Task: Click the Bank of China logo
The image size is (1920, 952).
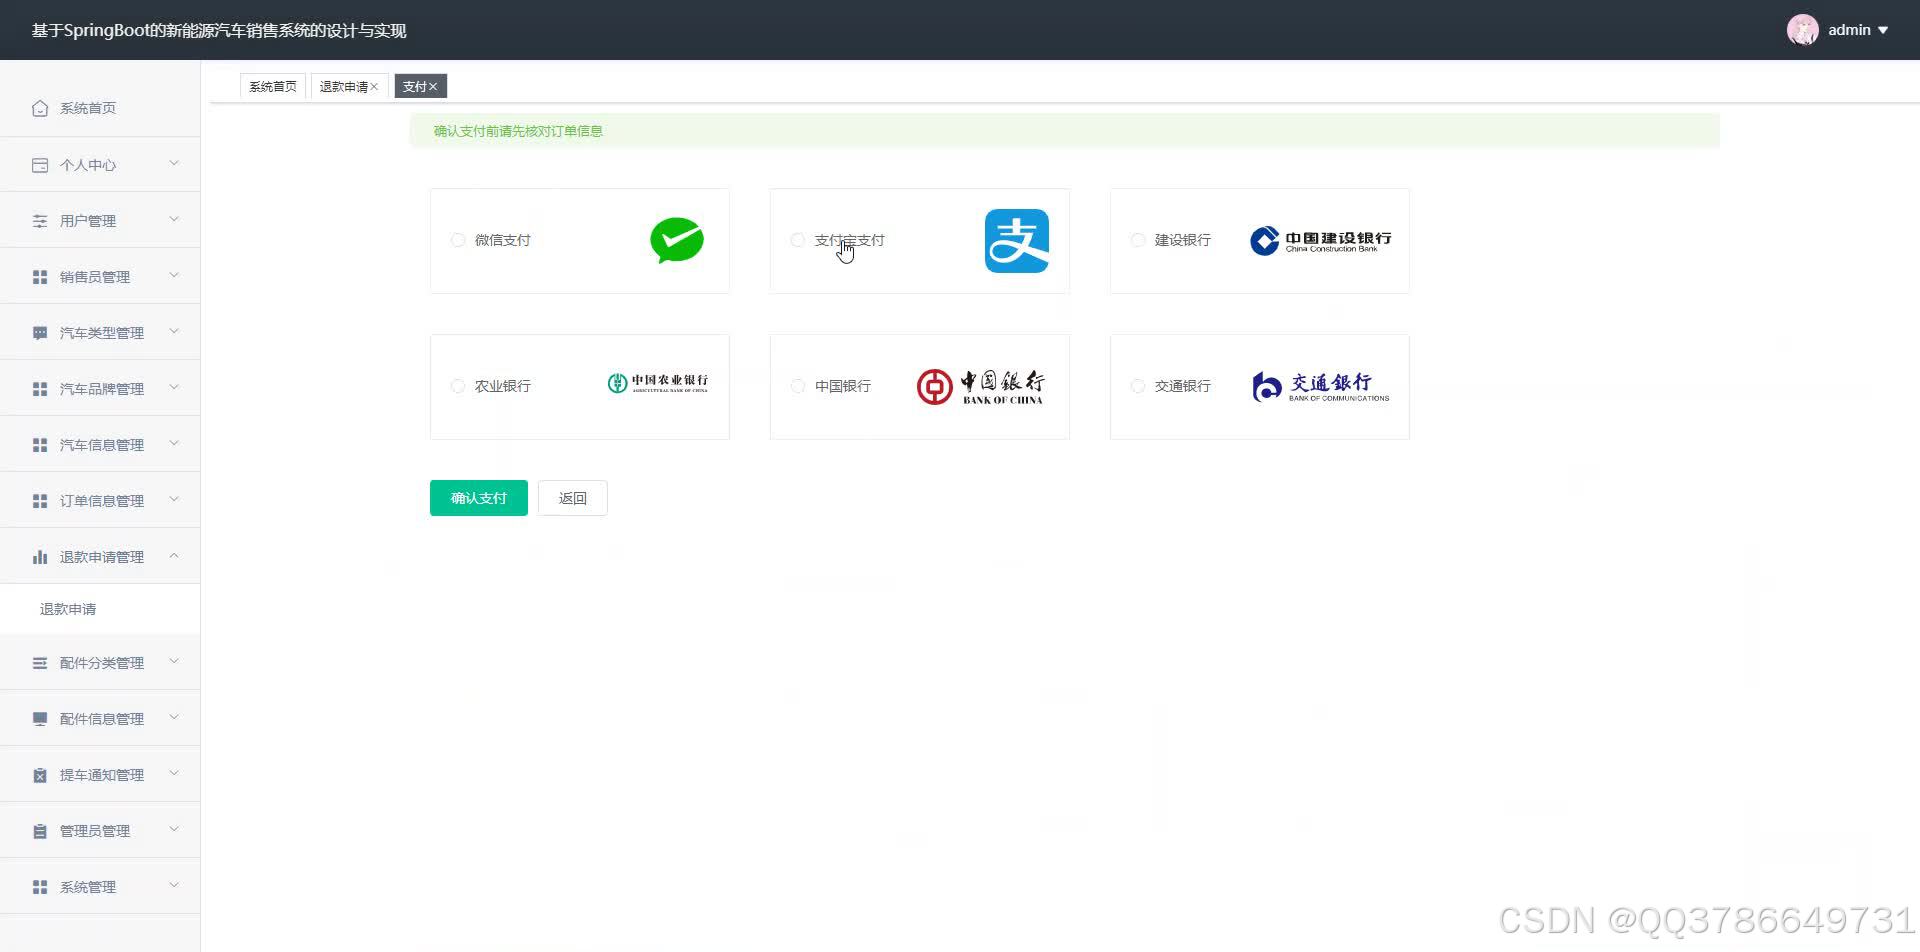Action: (980, 387)
